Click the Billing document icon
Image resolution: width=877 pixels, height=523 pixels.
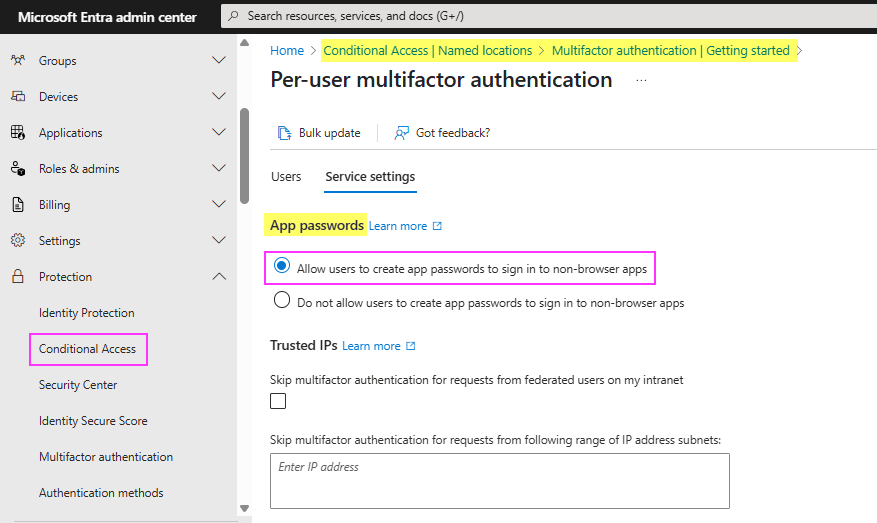click(18, 205)
